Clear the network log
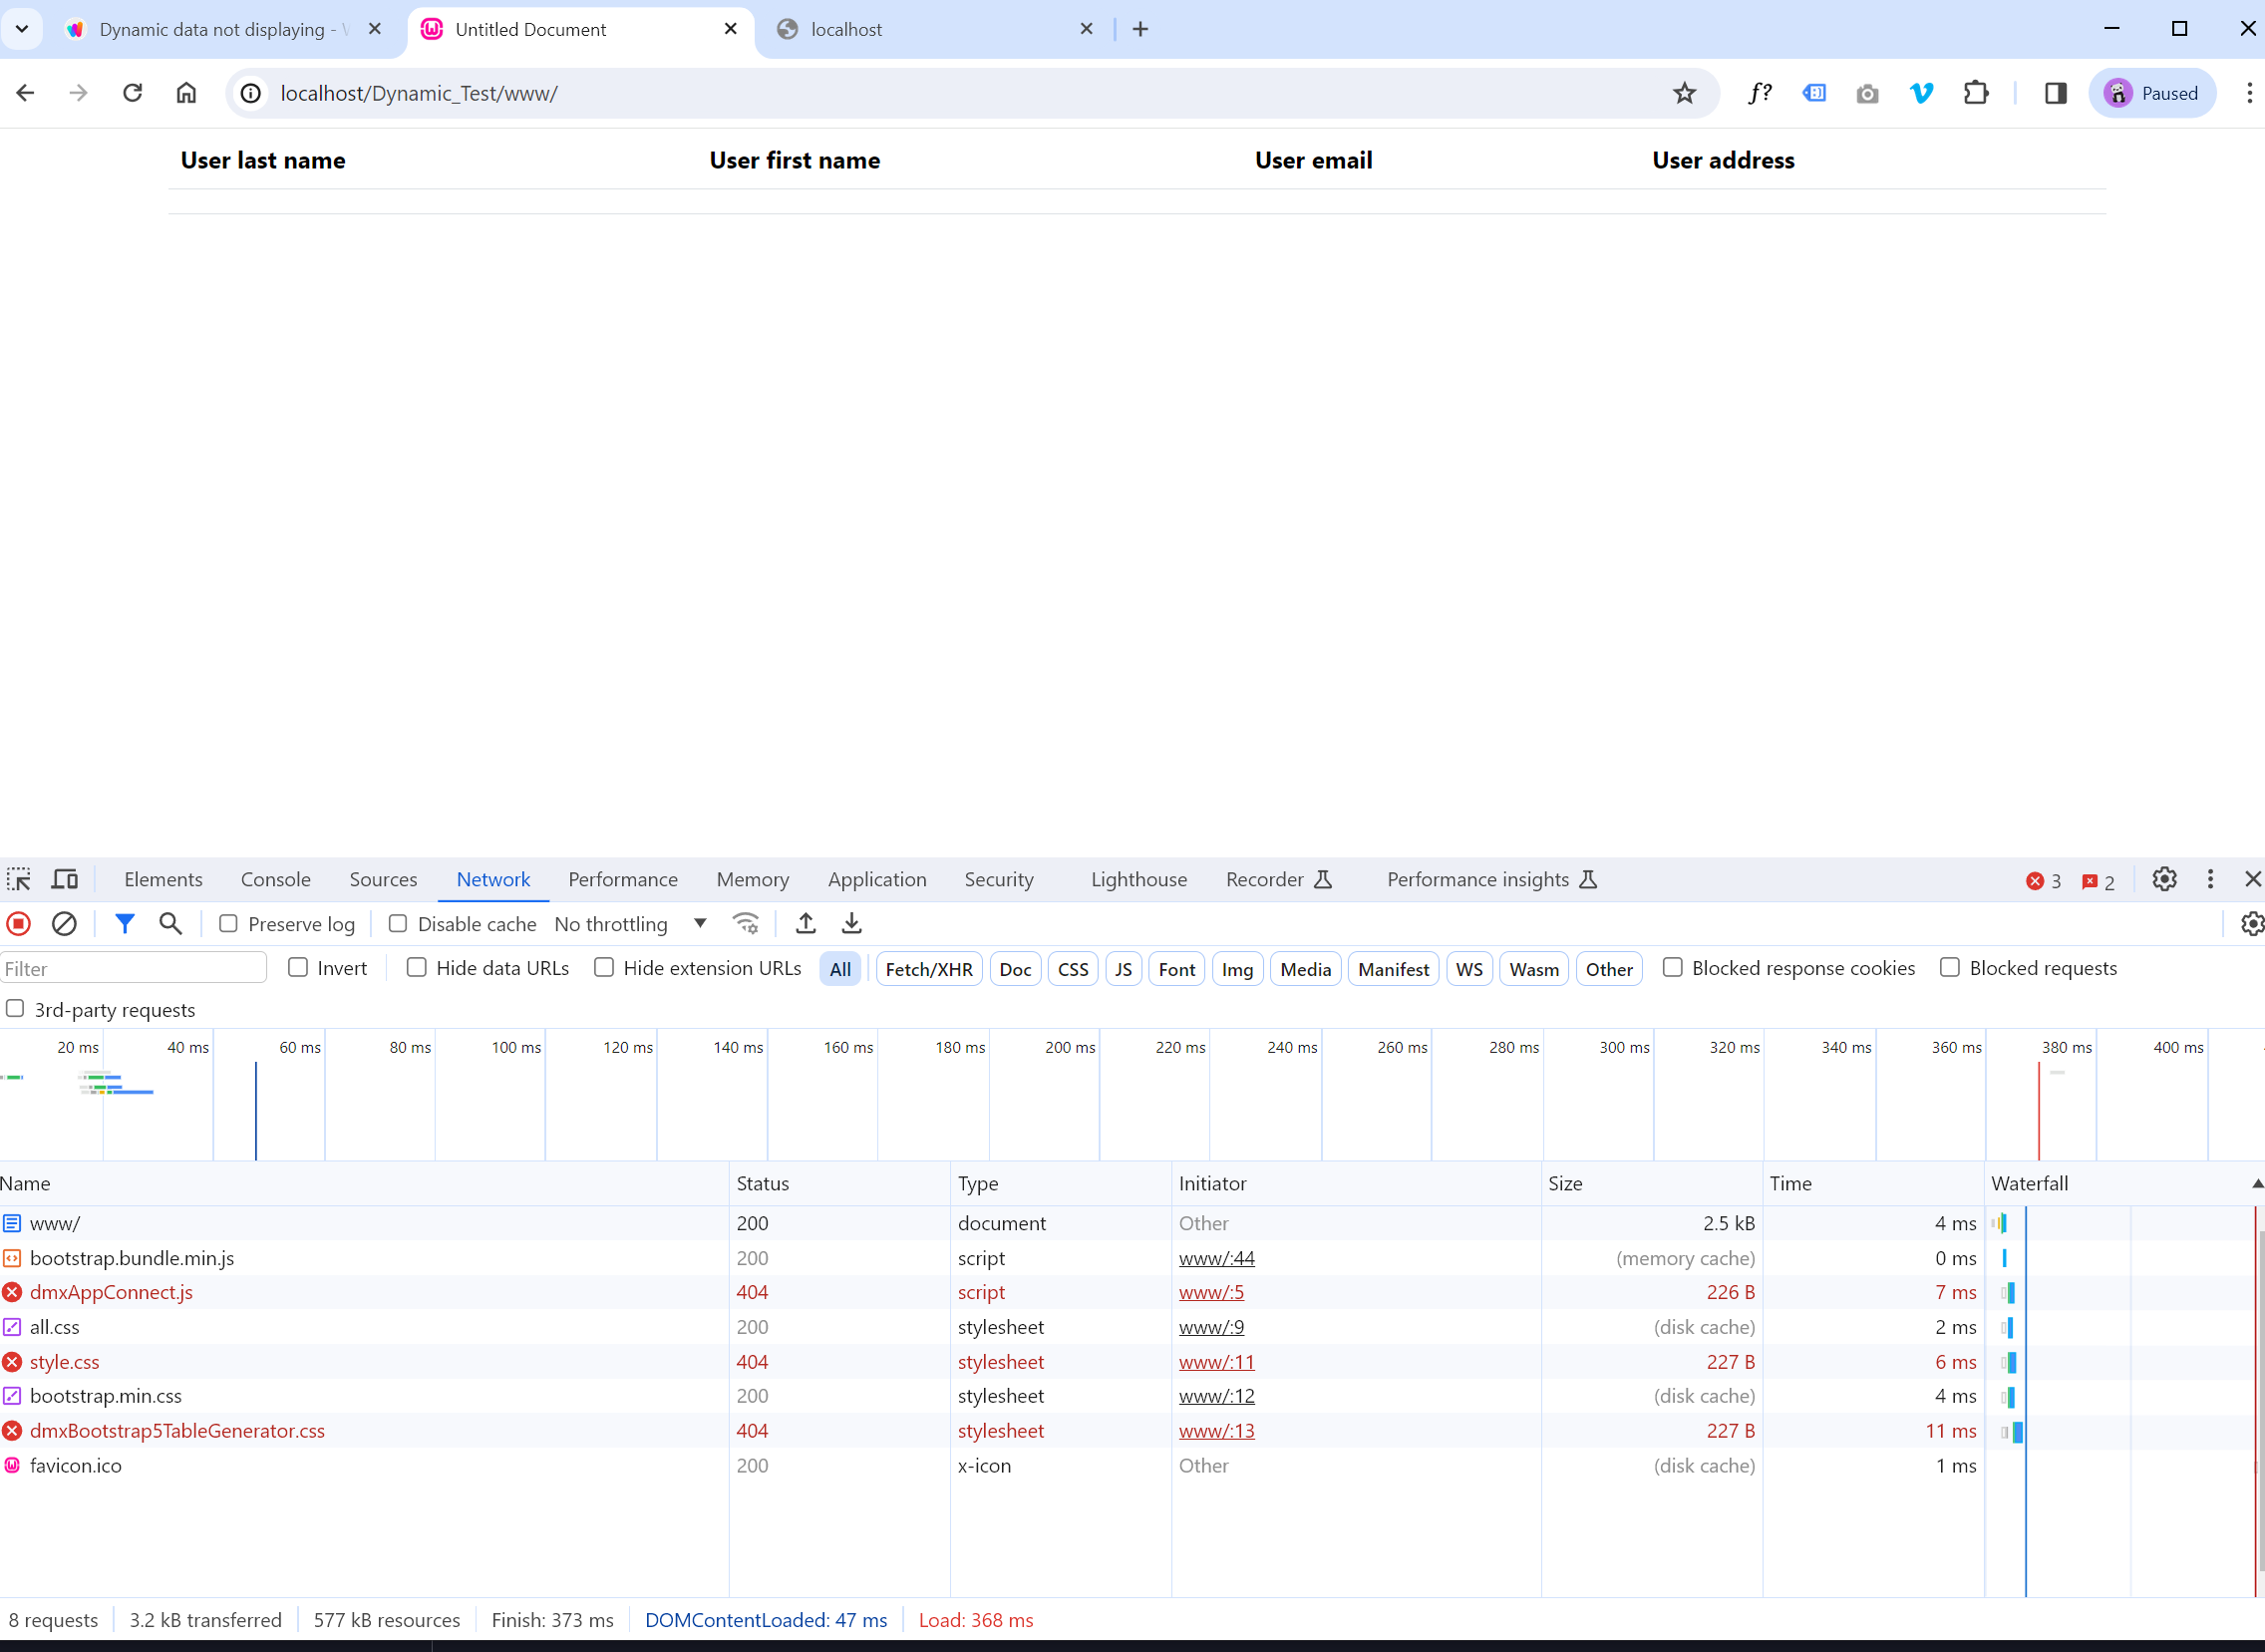 [x=64, y=924]
